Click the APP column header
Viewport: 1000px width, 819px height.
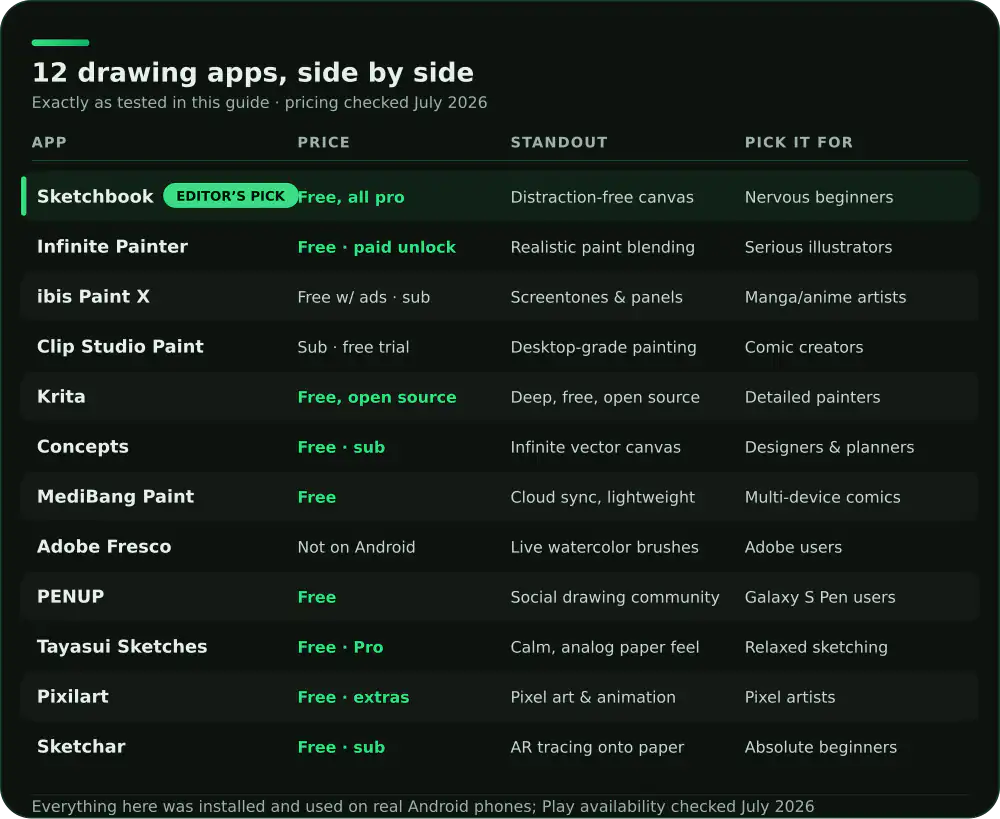49,142
